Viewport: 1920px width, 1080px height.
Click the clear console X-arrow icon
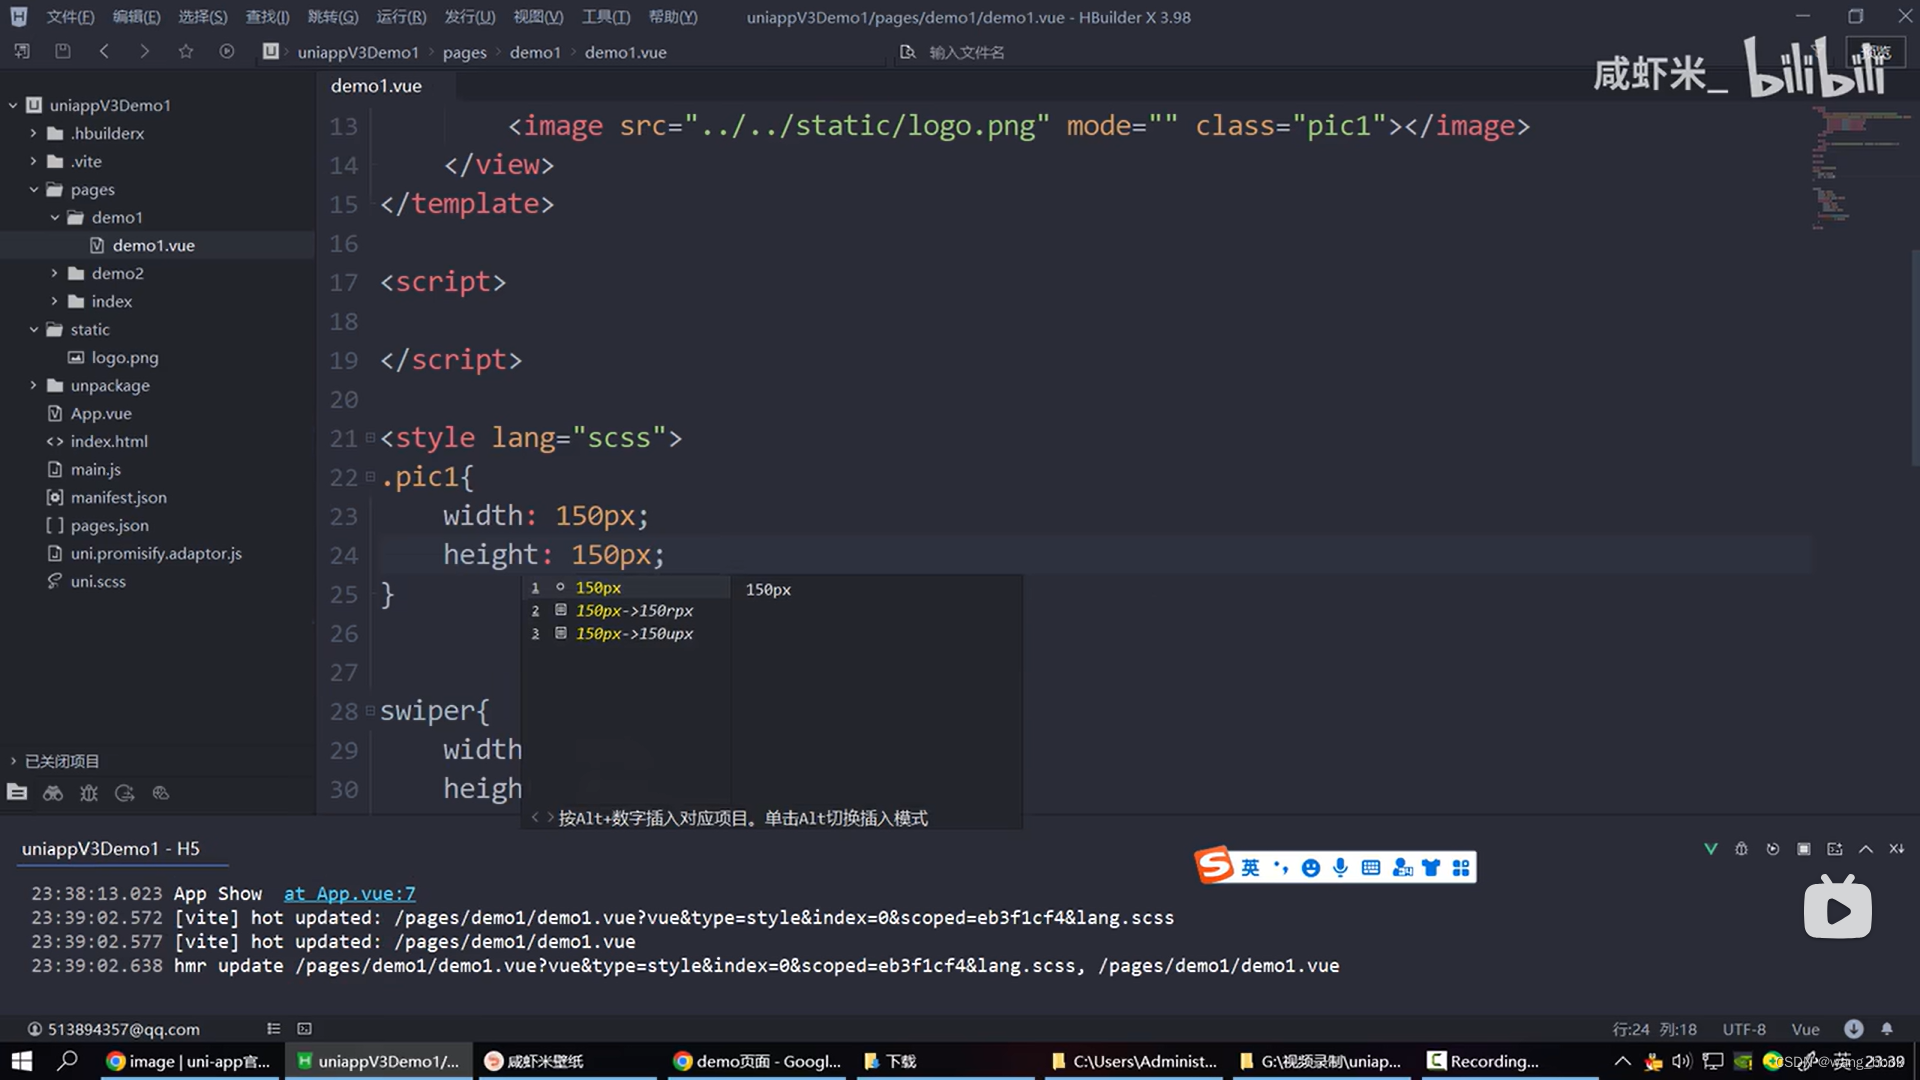tap(1897, 849)
